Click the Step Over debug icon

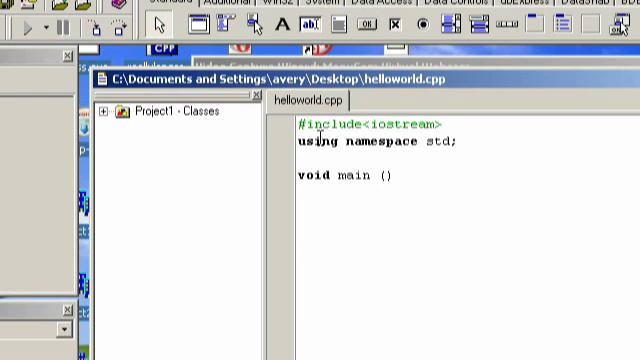pyautogui.click(x=119, y=28)
